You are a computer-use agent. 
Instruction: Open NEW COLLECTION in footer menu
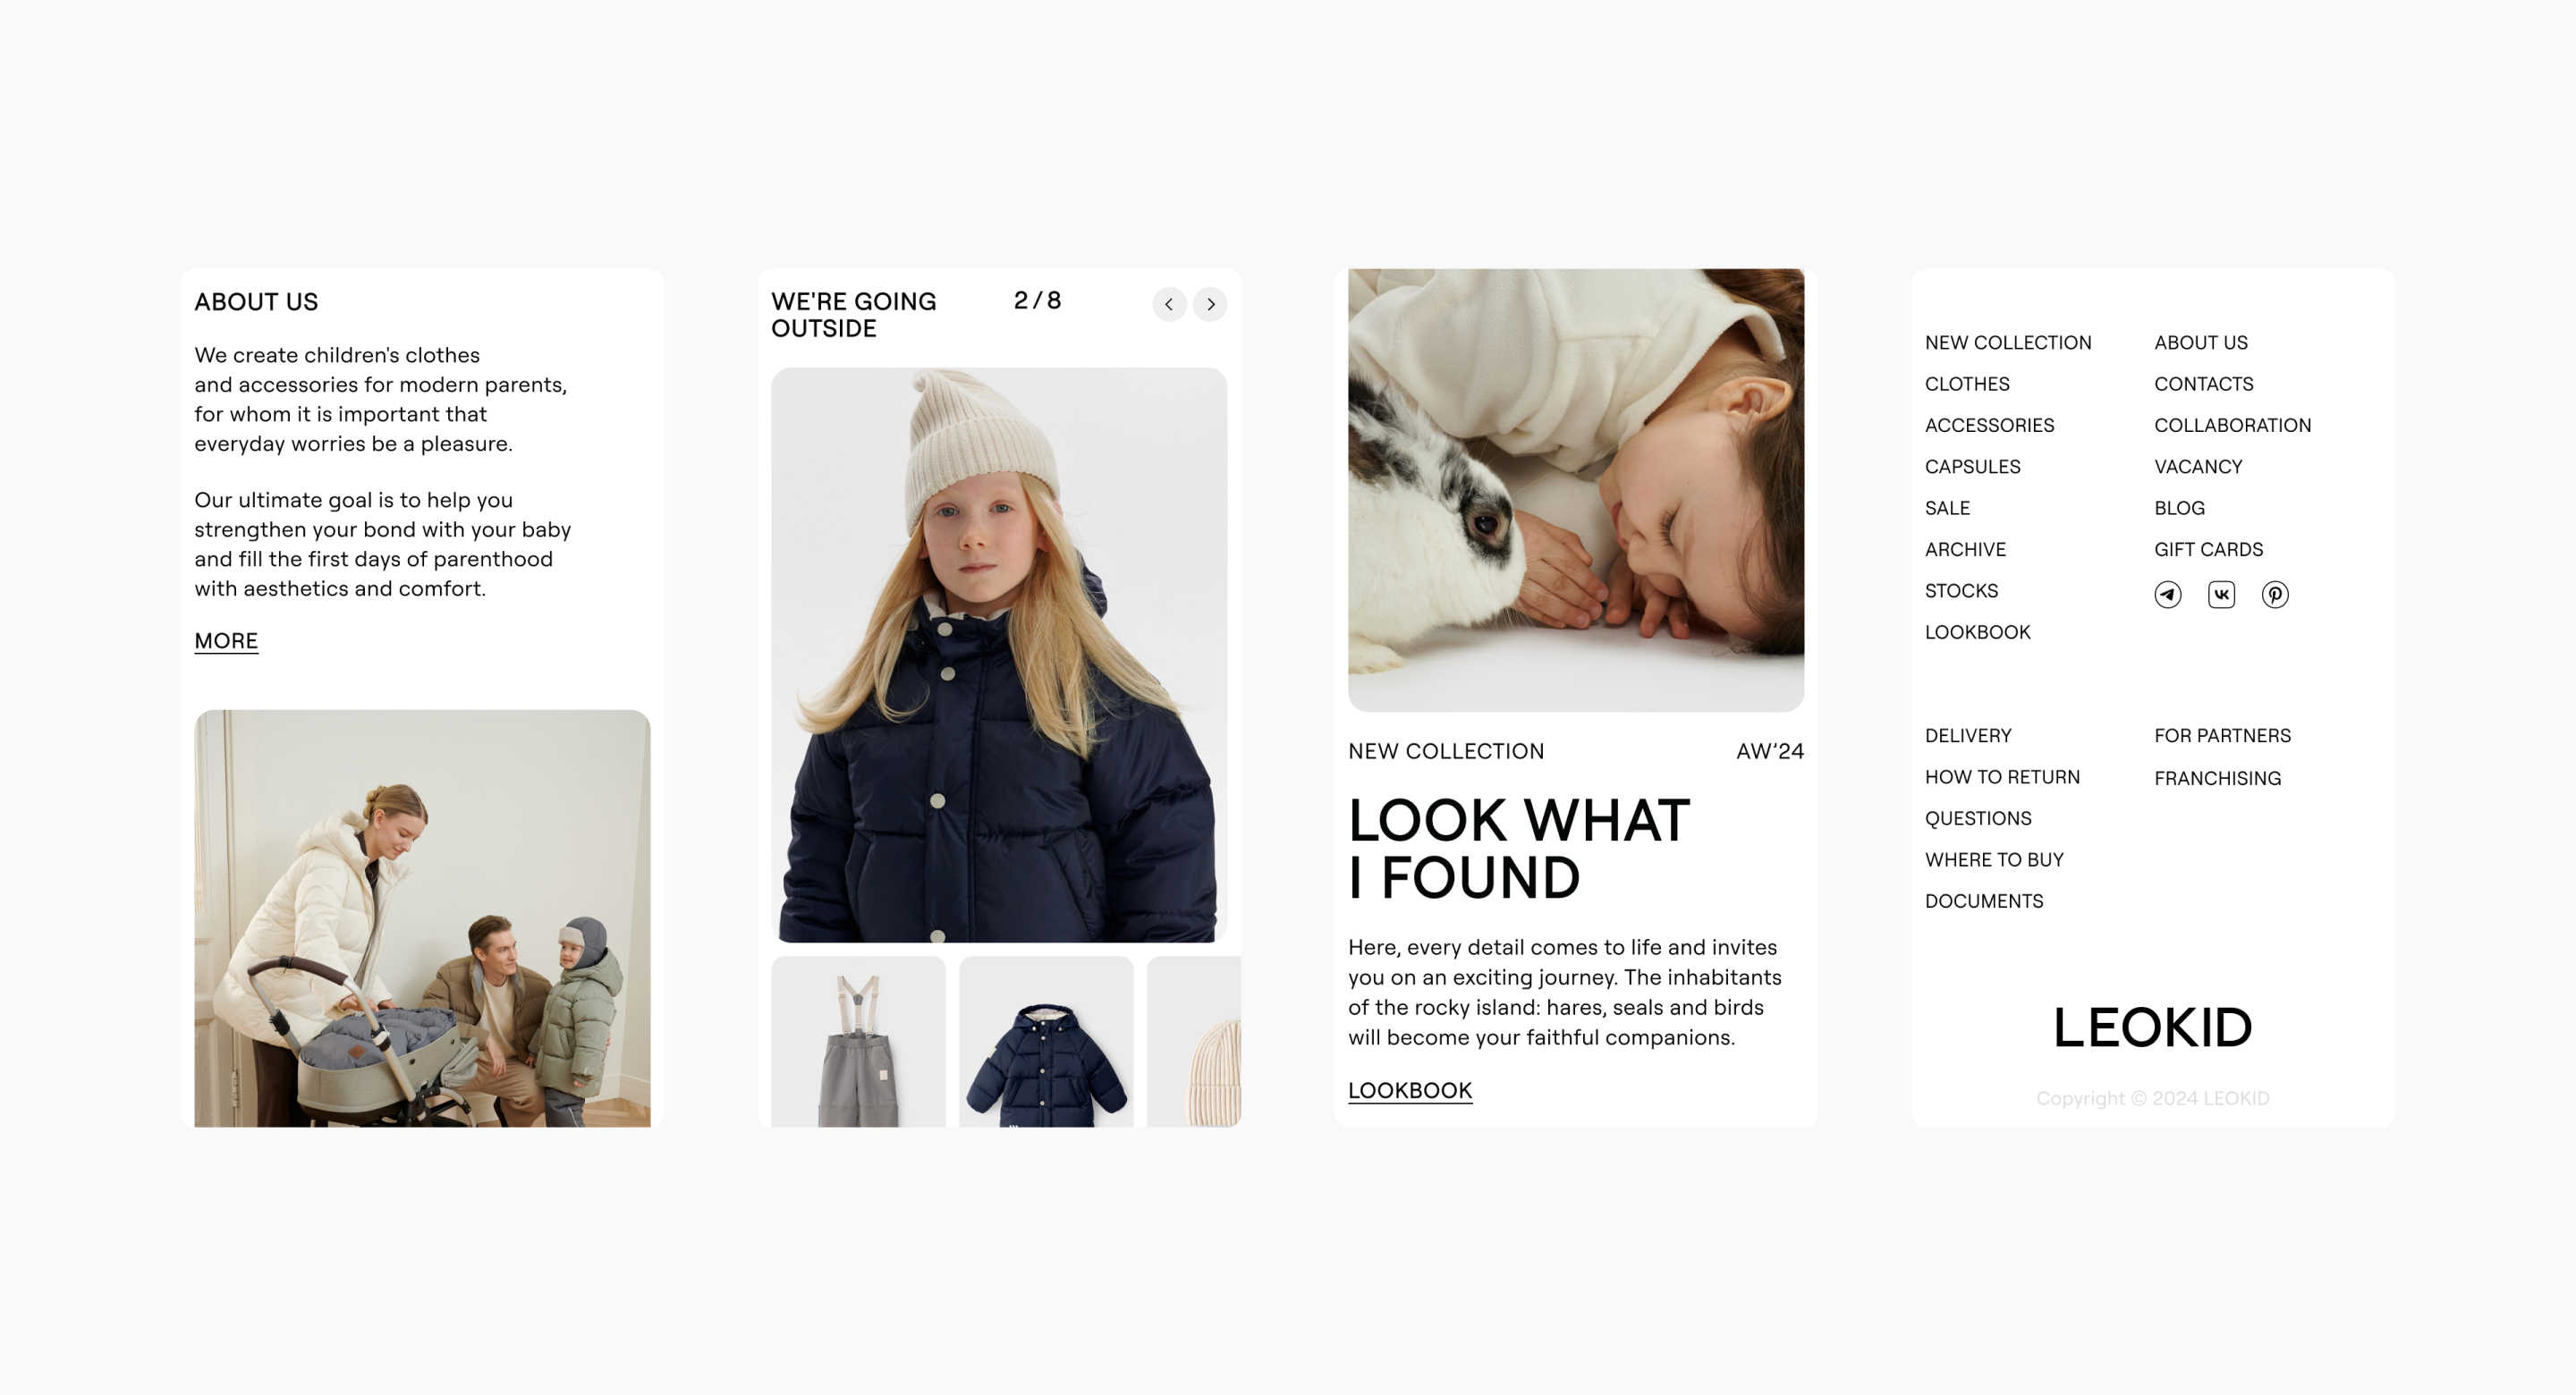pyautogui.click(x=2008, y=343)
